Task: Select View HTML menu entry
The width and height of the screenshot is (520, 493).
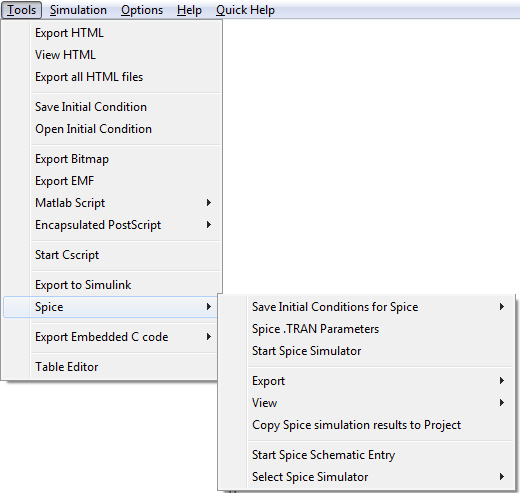Action: click(x=112, y=55)
